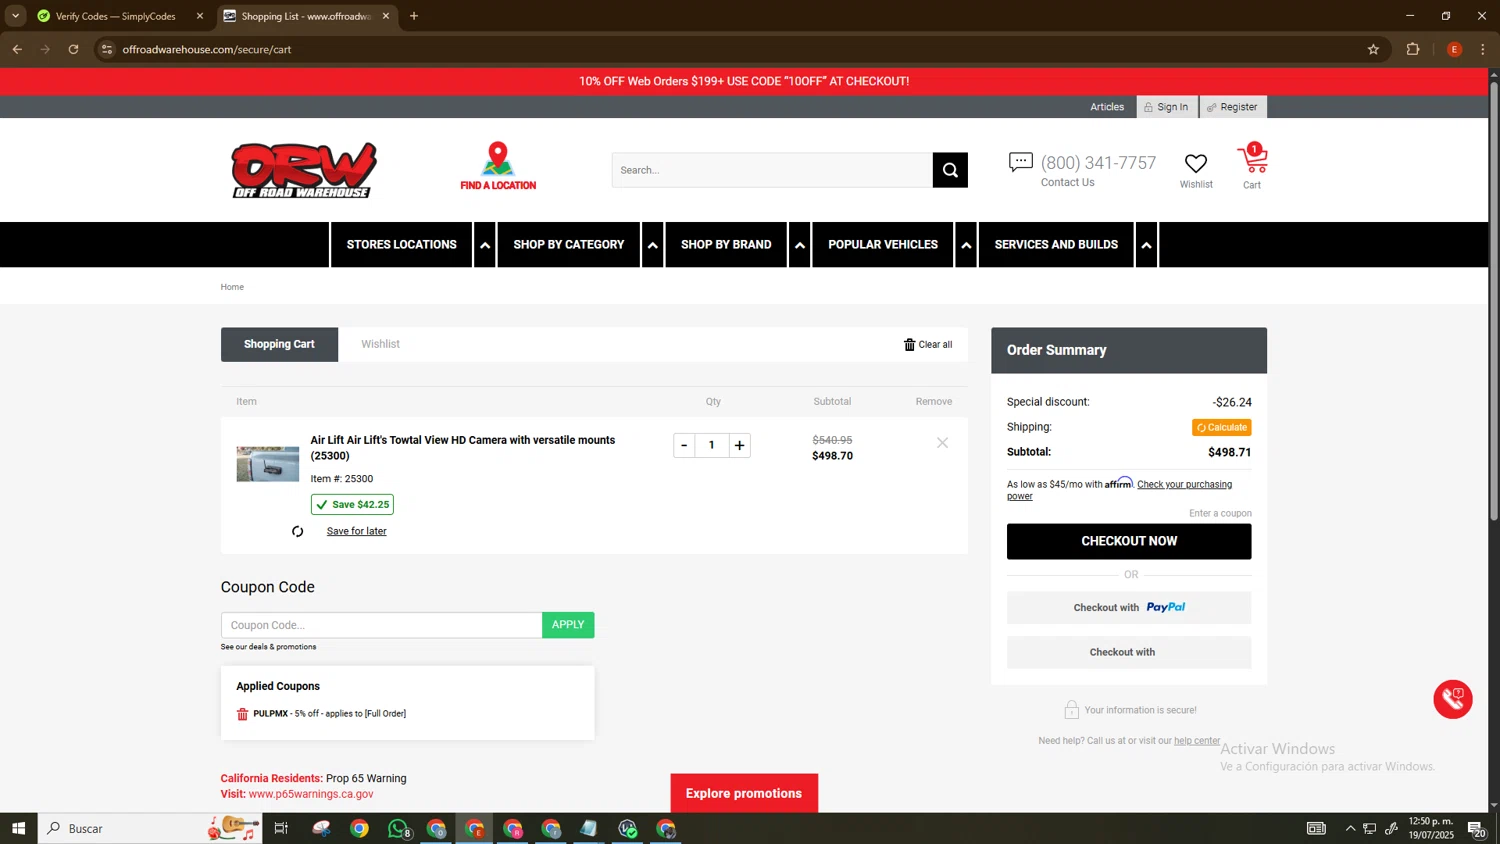Remove the Air Lift camera item with X
This screenshot has width=1500, height=844.
pyautogui.click(x=942, y=443)
